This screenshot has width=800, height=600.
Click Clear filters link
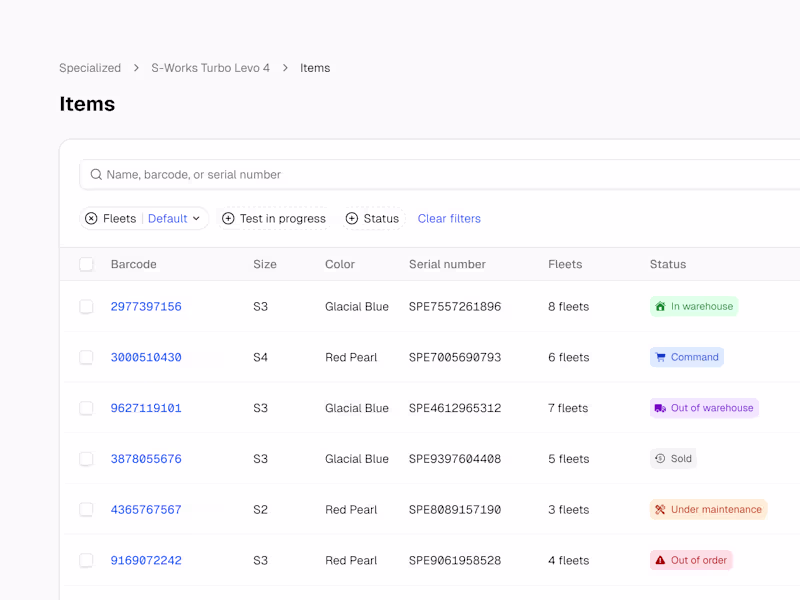click(x=449, y=219)
